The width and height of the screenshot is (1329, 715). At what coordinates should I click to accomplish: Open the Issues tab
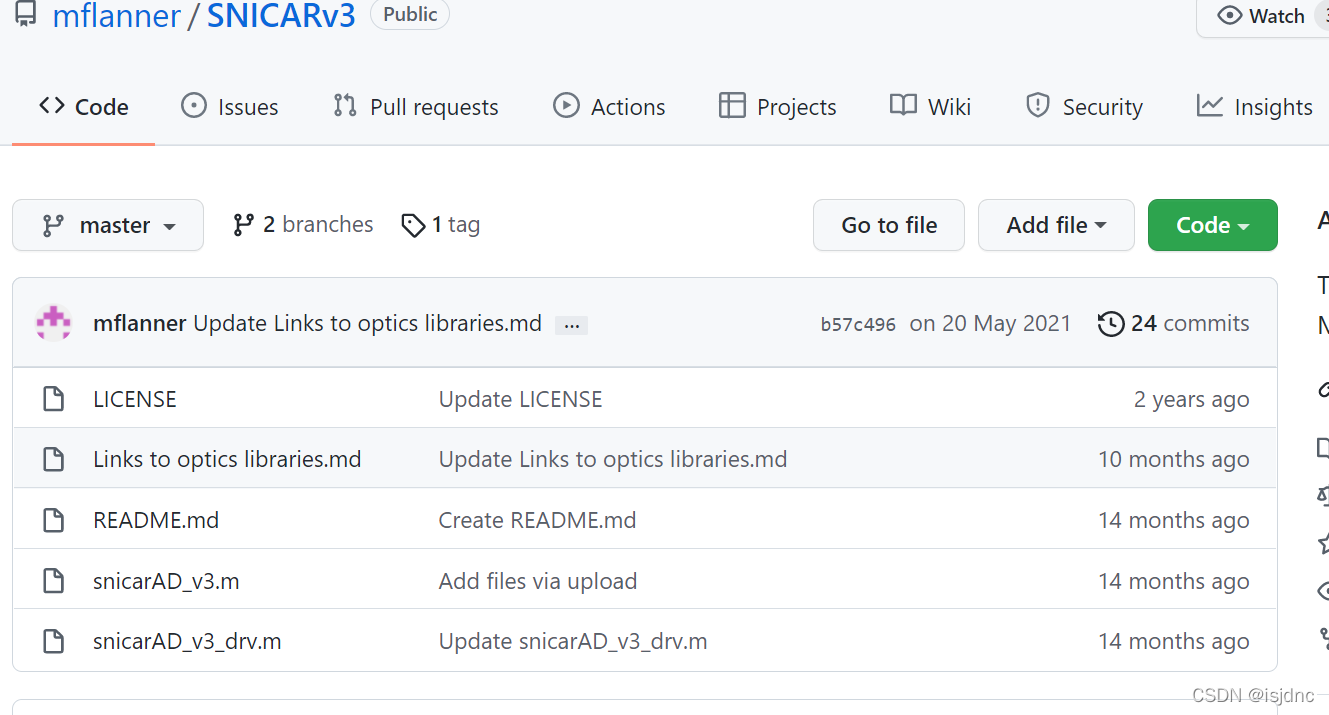[229, 107]
